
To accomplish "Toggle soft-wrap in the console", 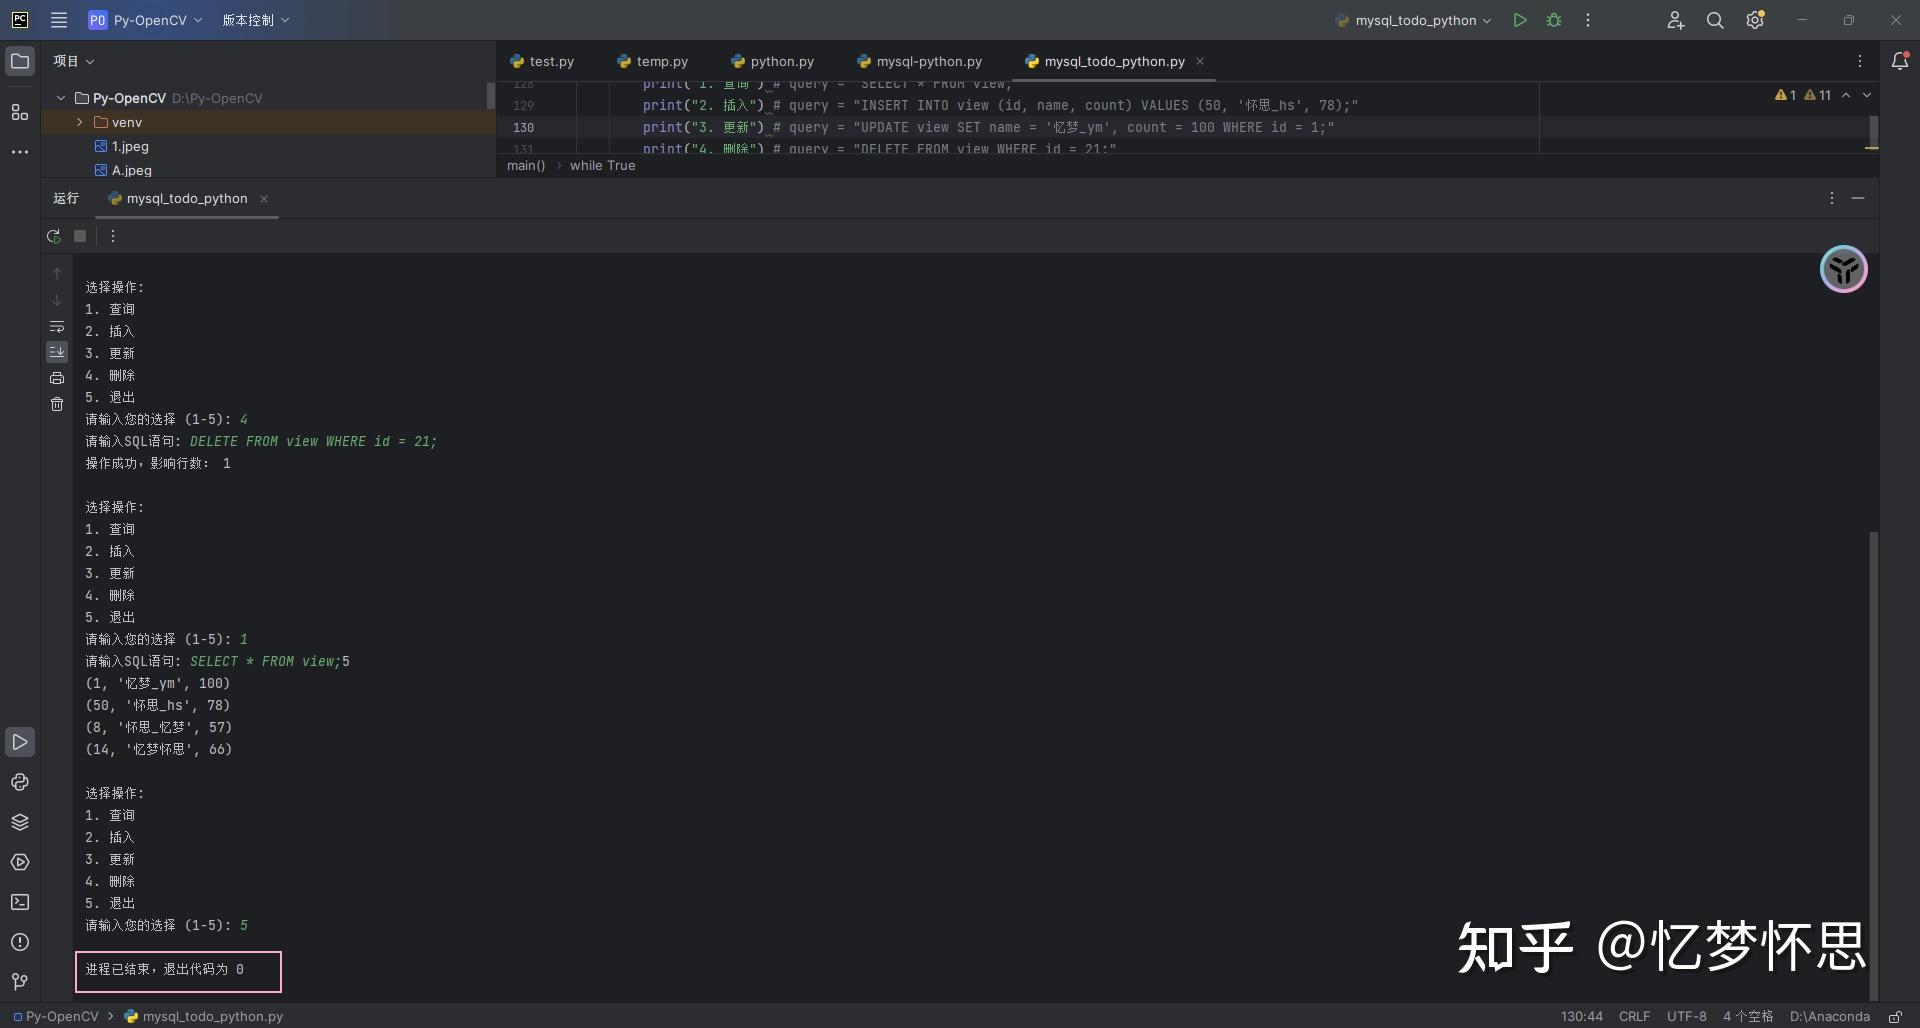I will point(57,326).
